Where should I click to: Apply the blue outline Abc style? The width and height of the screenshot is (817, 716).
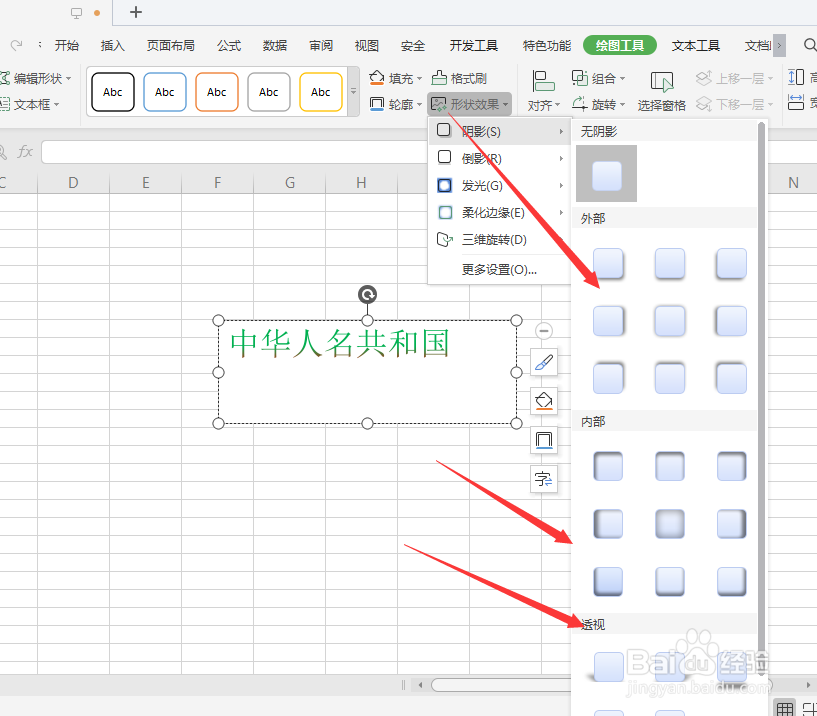[165, 92]
